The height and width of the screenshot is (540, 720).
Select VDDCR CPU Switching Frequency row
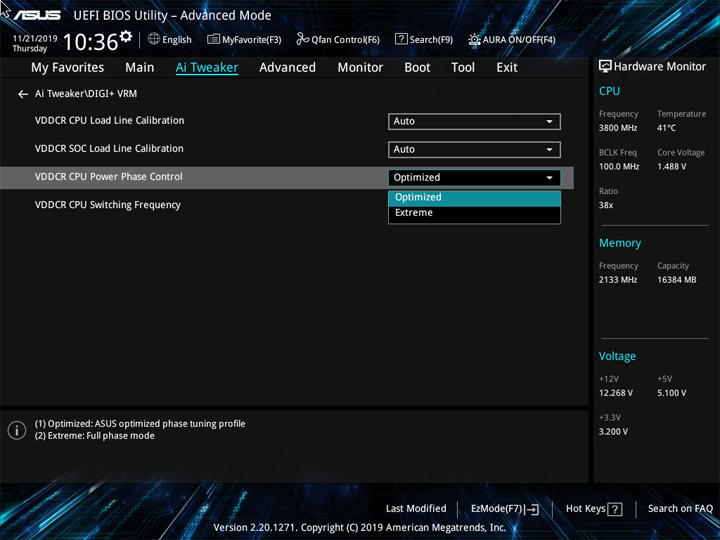pyautogui.click(x=287, y=205)
